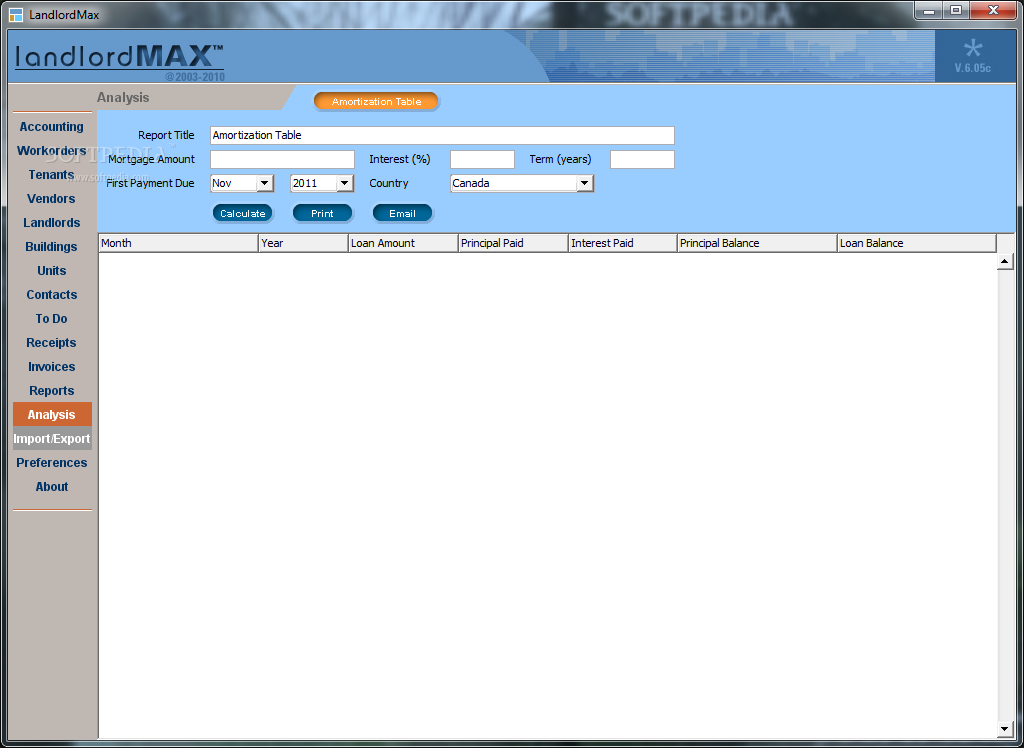Click the Year column header

tap(303, 243)
